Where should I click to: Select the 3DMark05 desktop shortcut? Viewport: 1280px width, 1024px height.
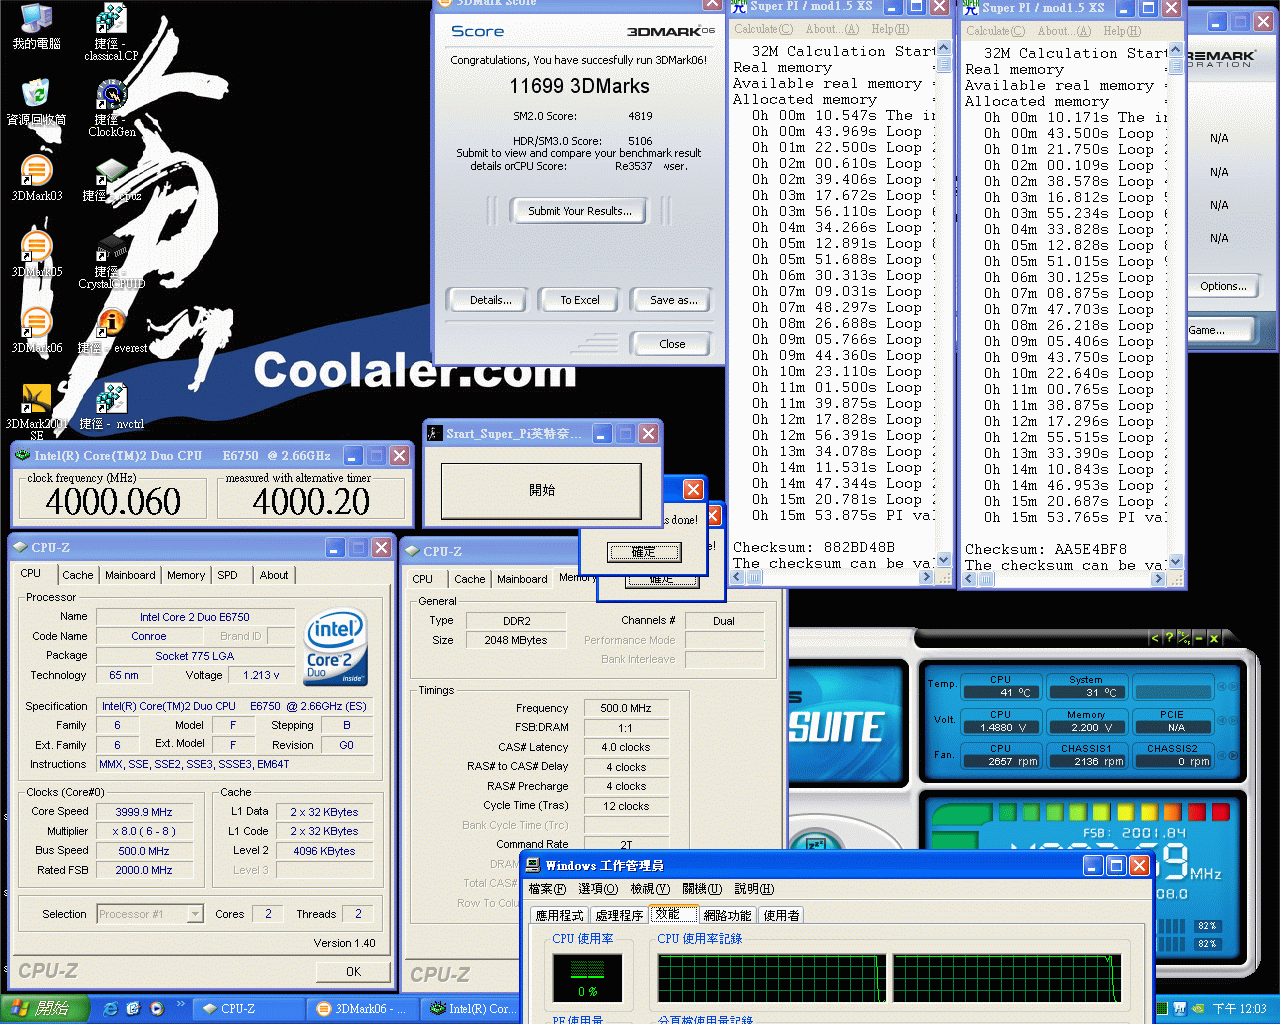[x=36, y=254]
